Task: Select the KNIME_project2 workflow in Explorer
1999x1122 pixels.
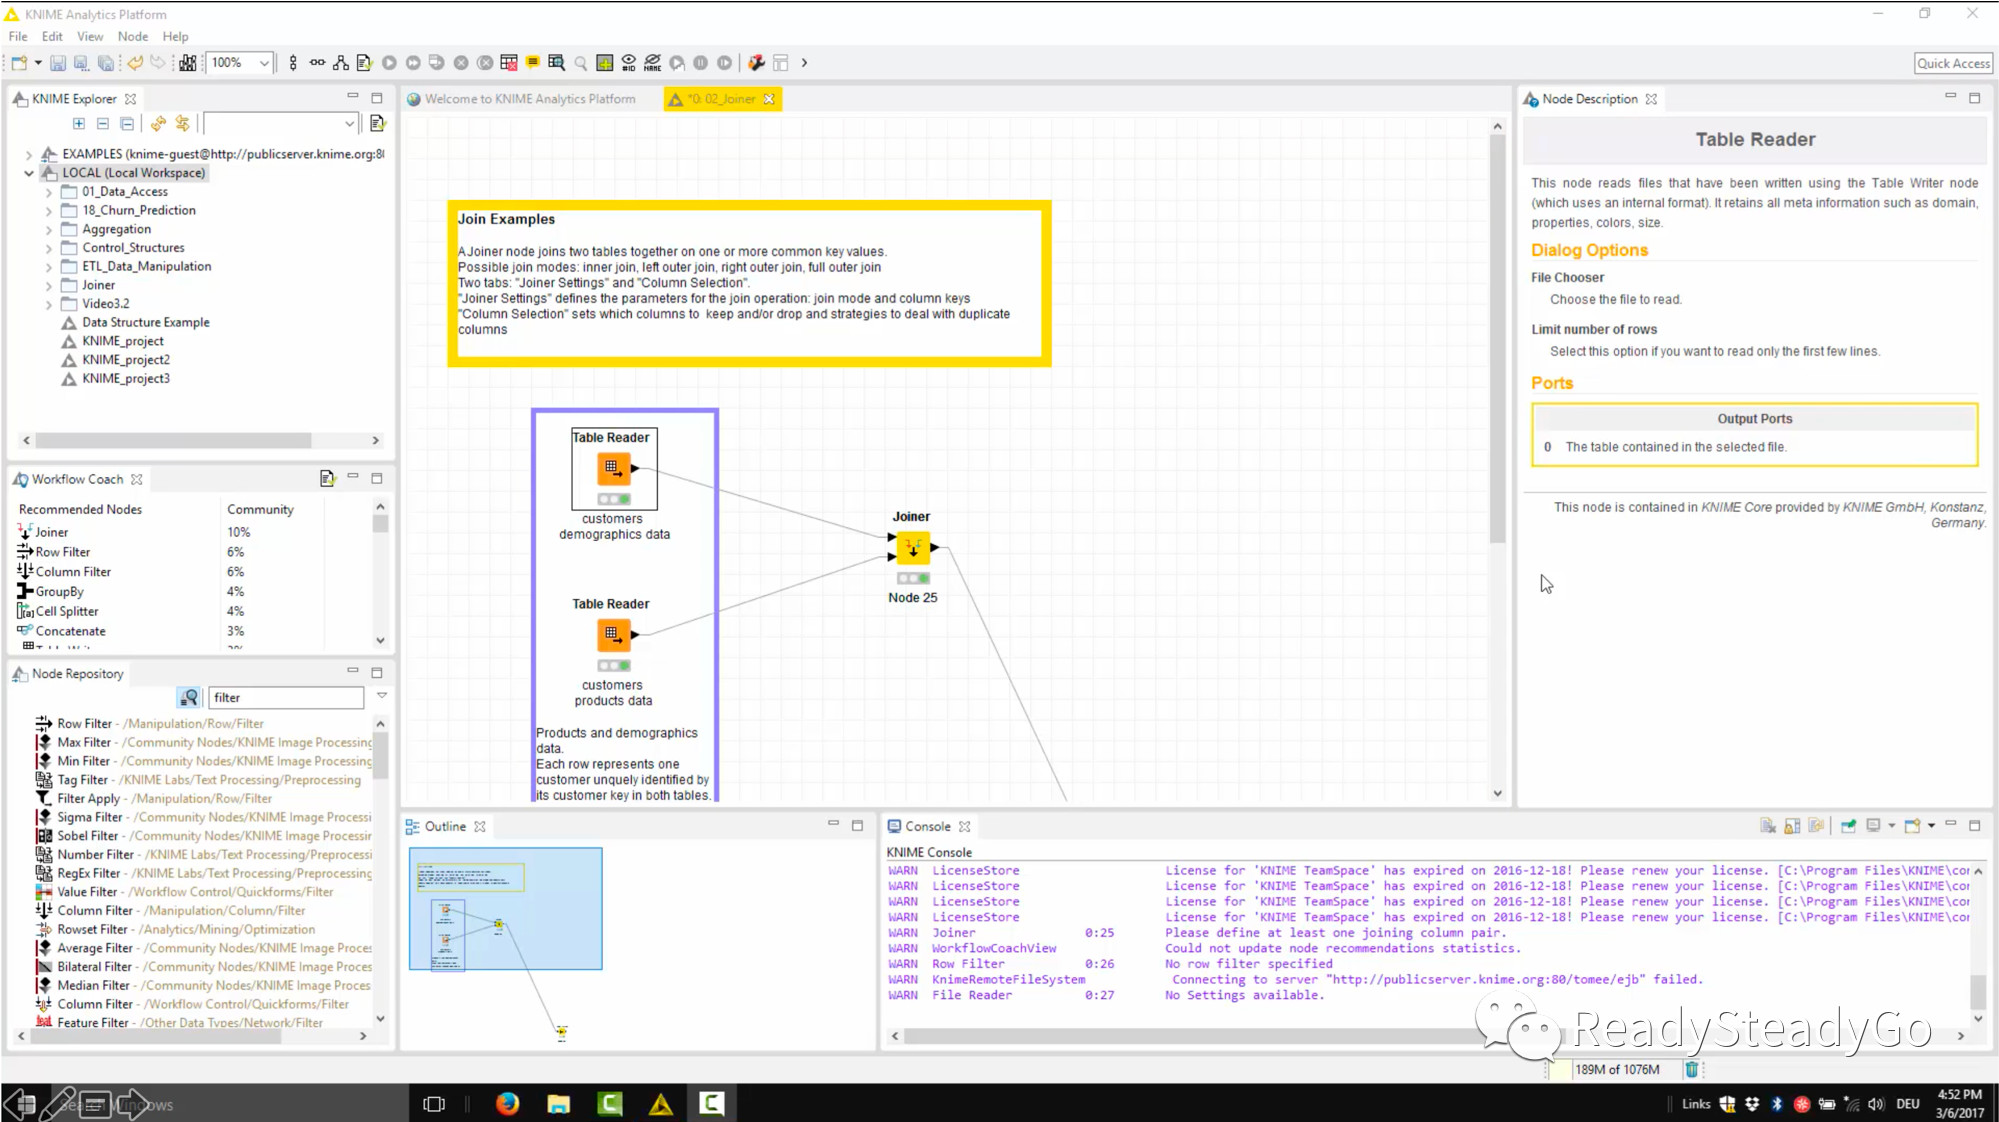Action: point(126,360)
